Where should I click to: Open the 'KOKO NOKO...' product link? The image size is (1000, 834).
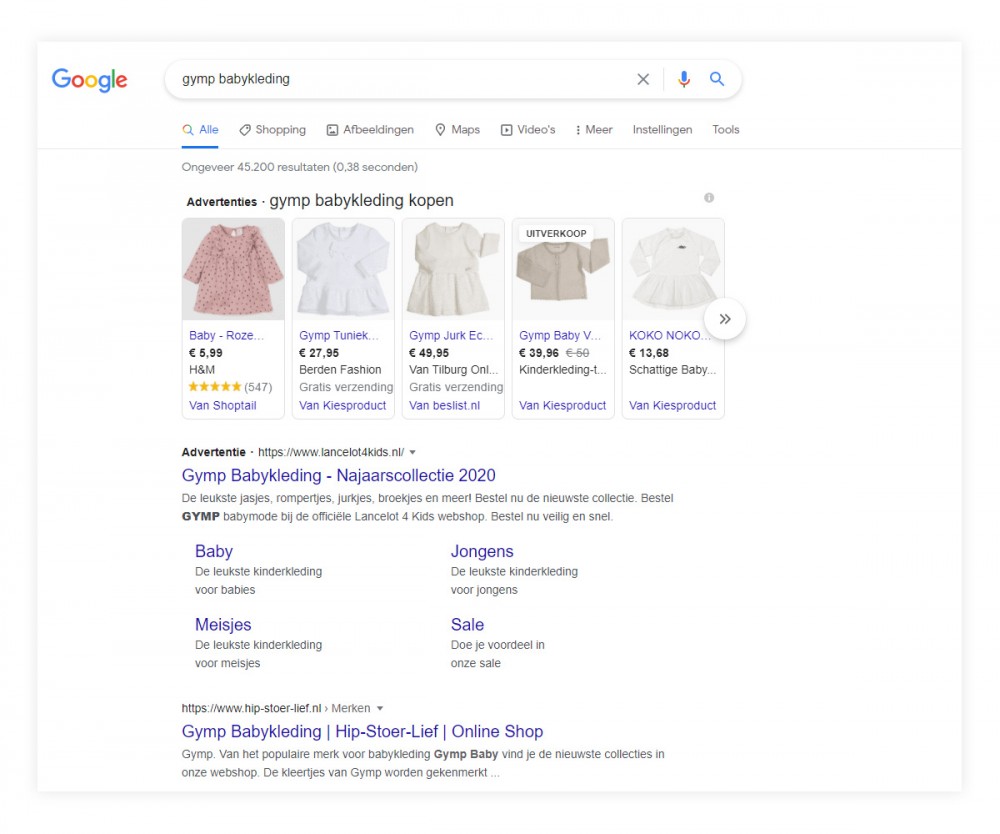[x=669, y=335]
